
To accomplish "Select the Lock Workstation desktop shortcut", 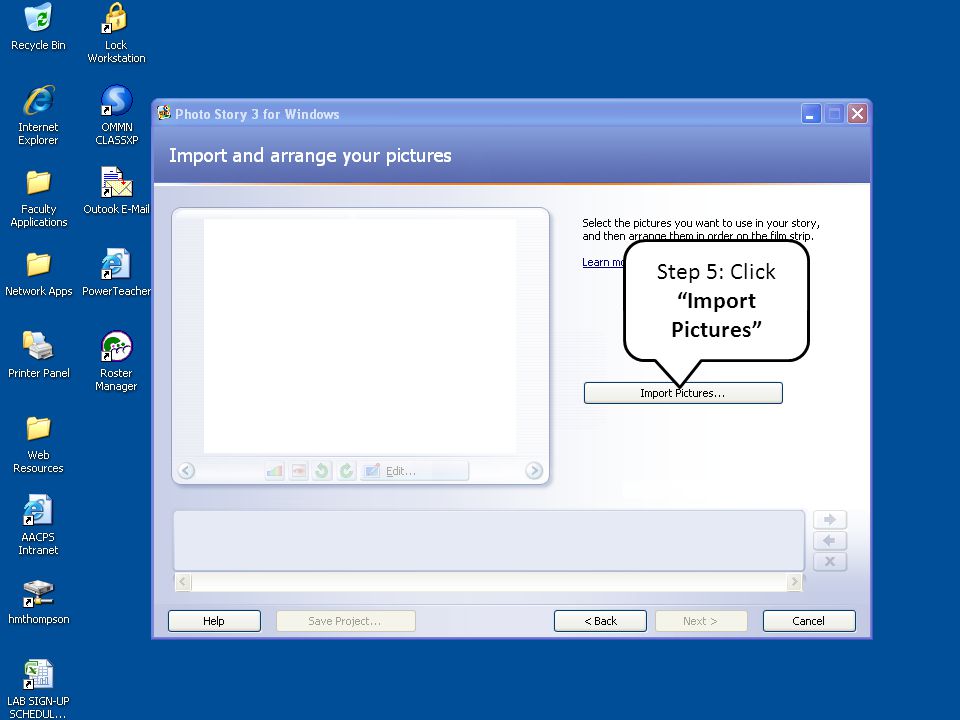I will pos(116,32).
